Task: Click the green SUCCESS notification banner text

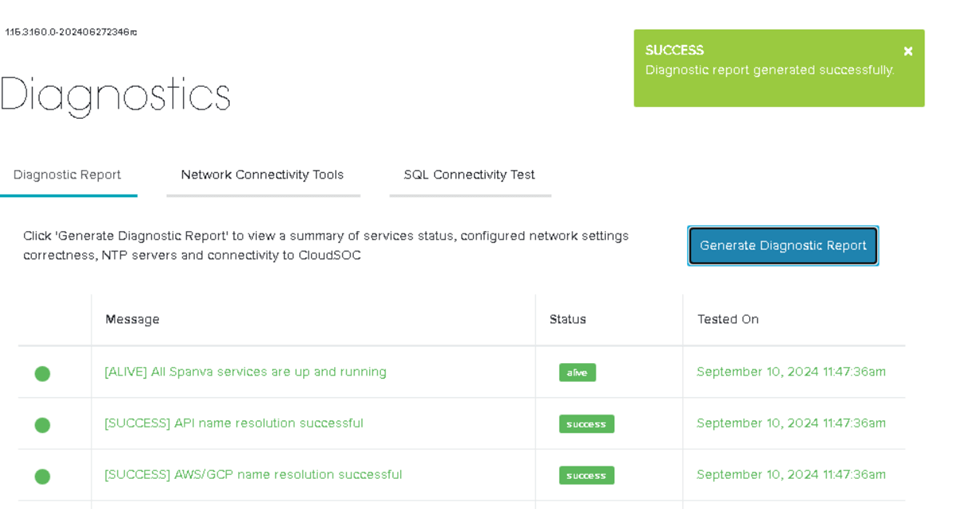Action: click(769, 70)
